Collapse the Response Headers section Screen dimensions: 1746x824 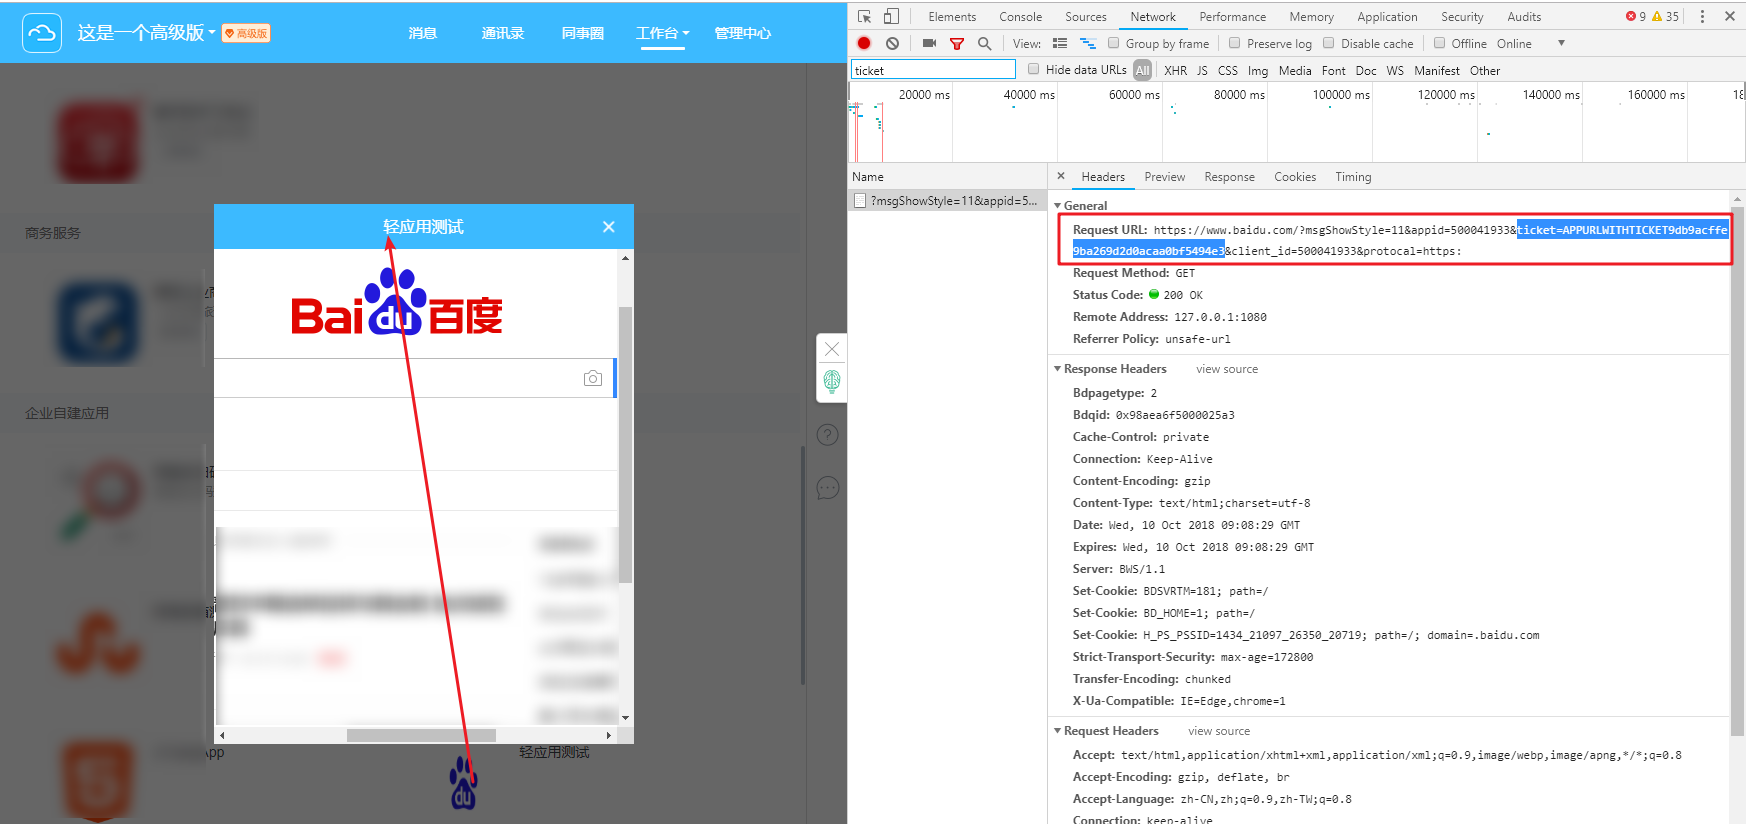(x=1058, y=369)
